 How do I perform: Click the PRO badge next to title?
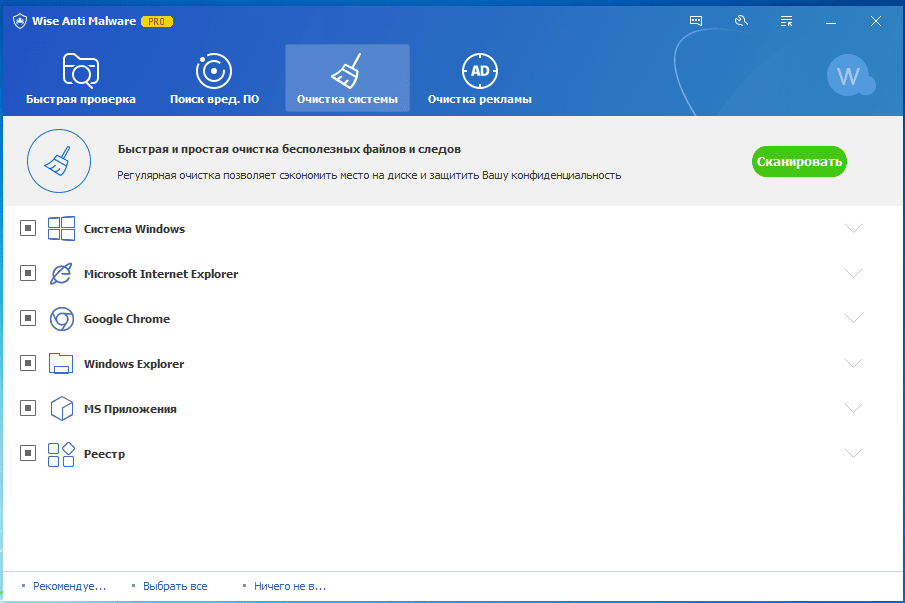tap(156, 21)
